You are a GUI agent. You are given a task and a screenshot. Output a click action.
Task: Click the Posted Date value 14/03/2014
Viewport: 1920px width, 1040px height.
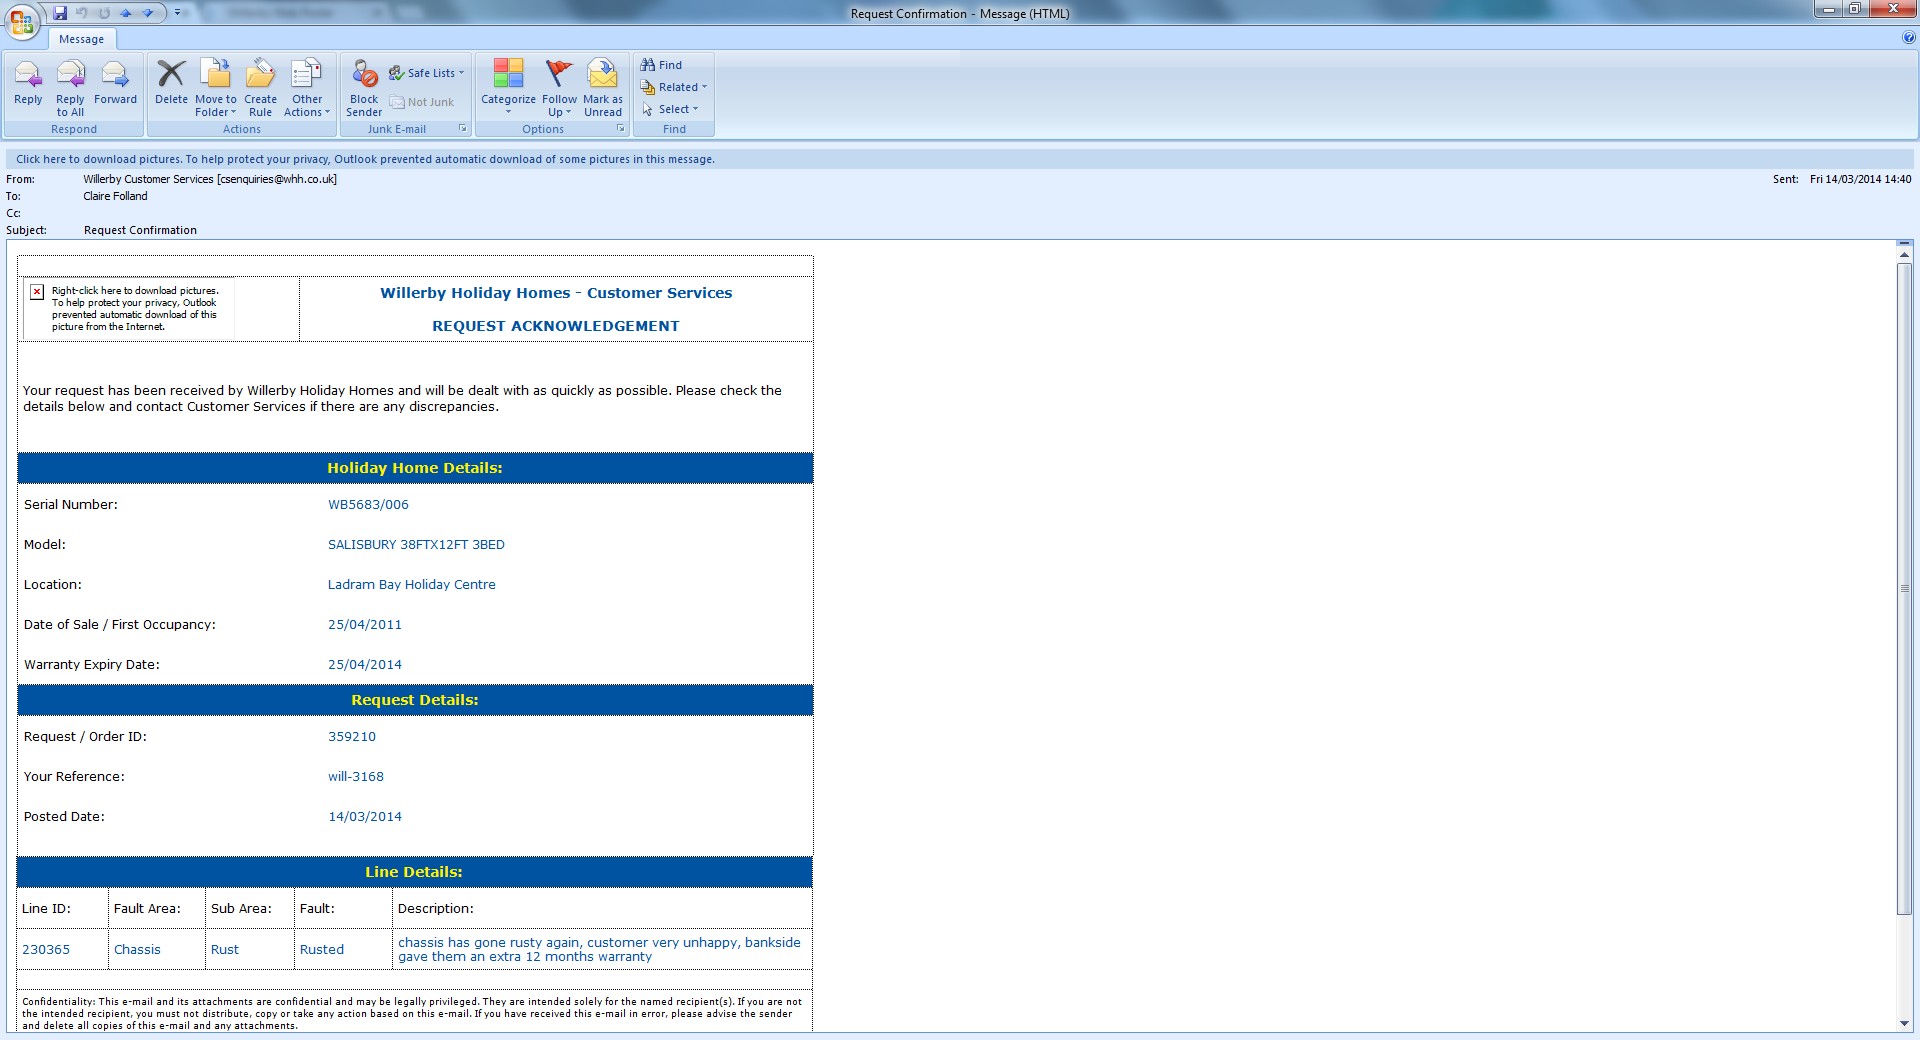(365, 817)
